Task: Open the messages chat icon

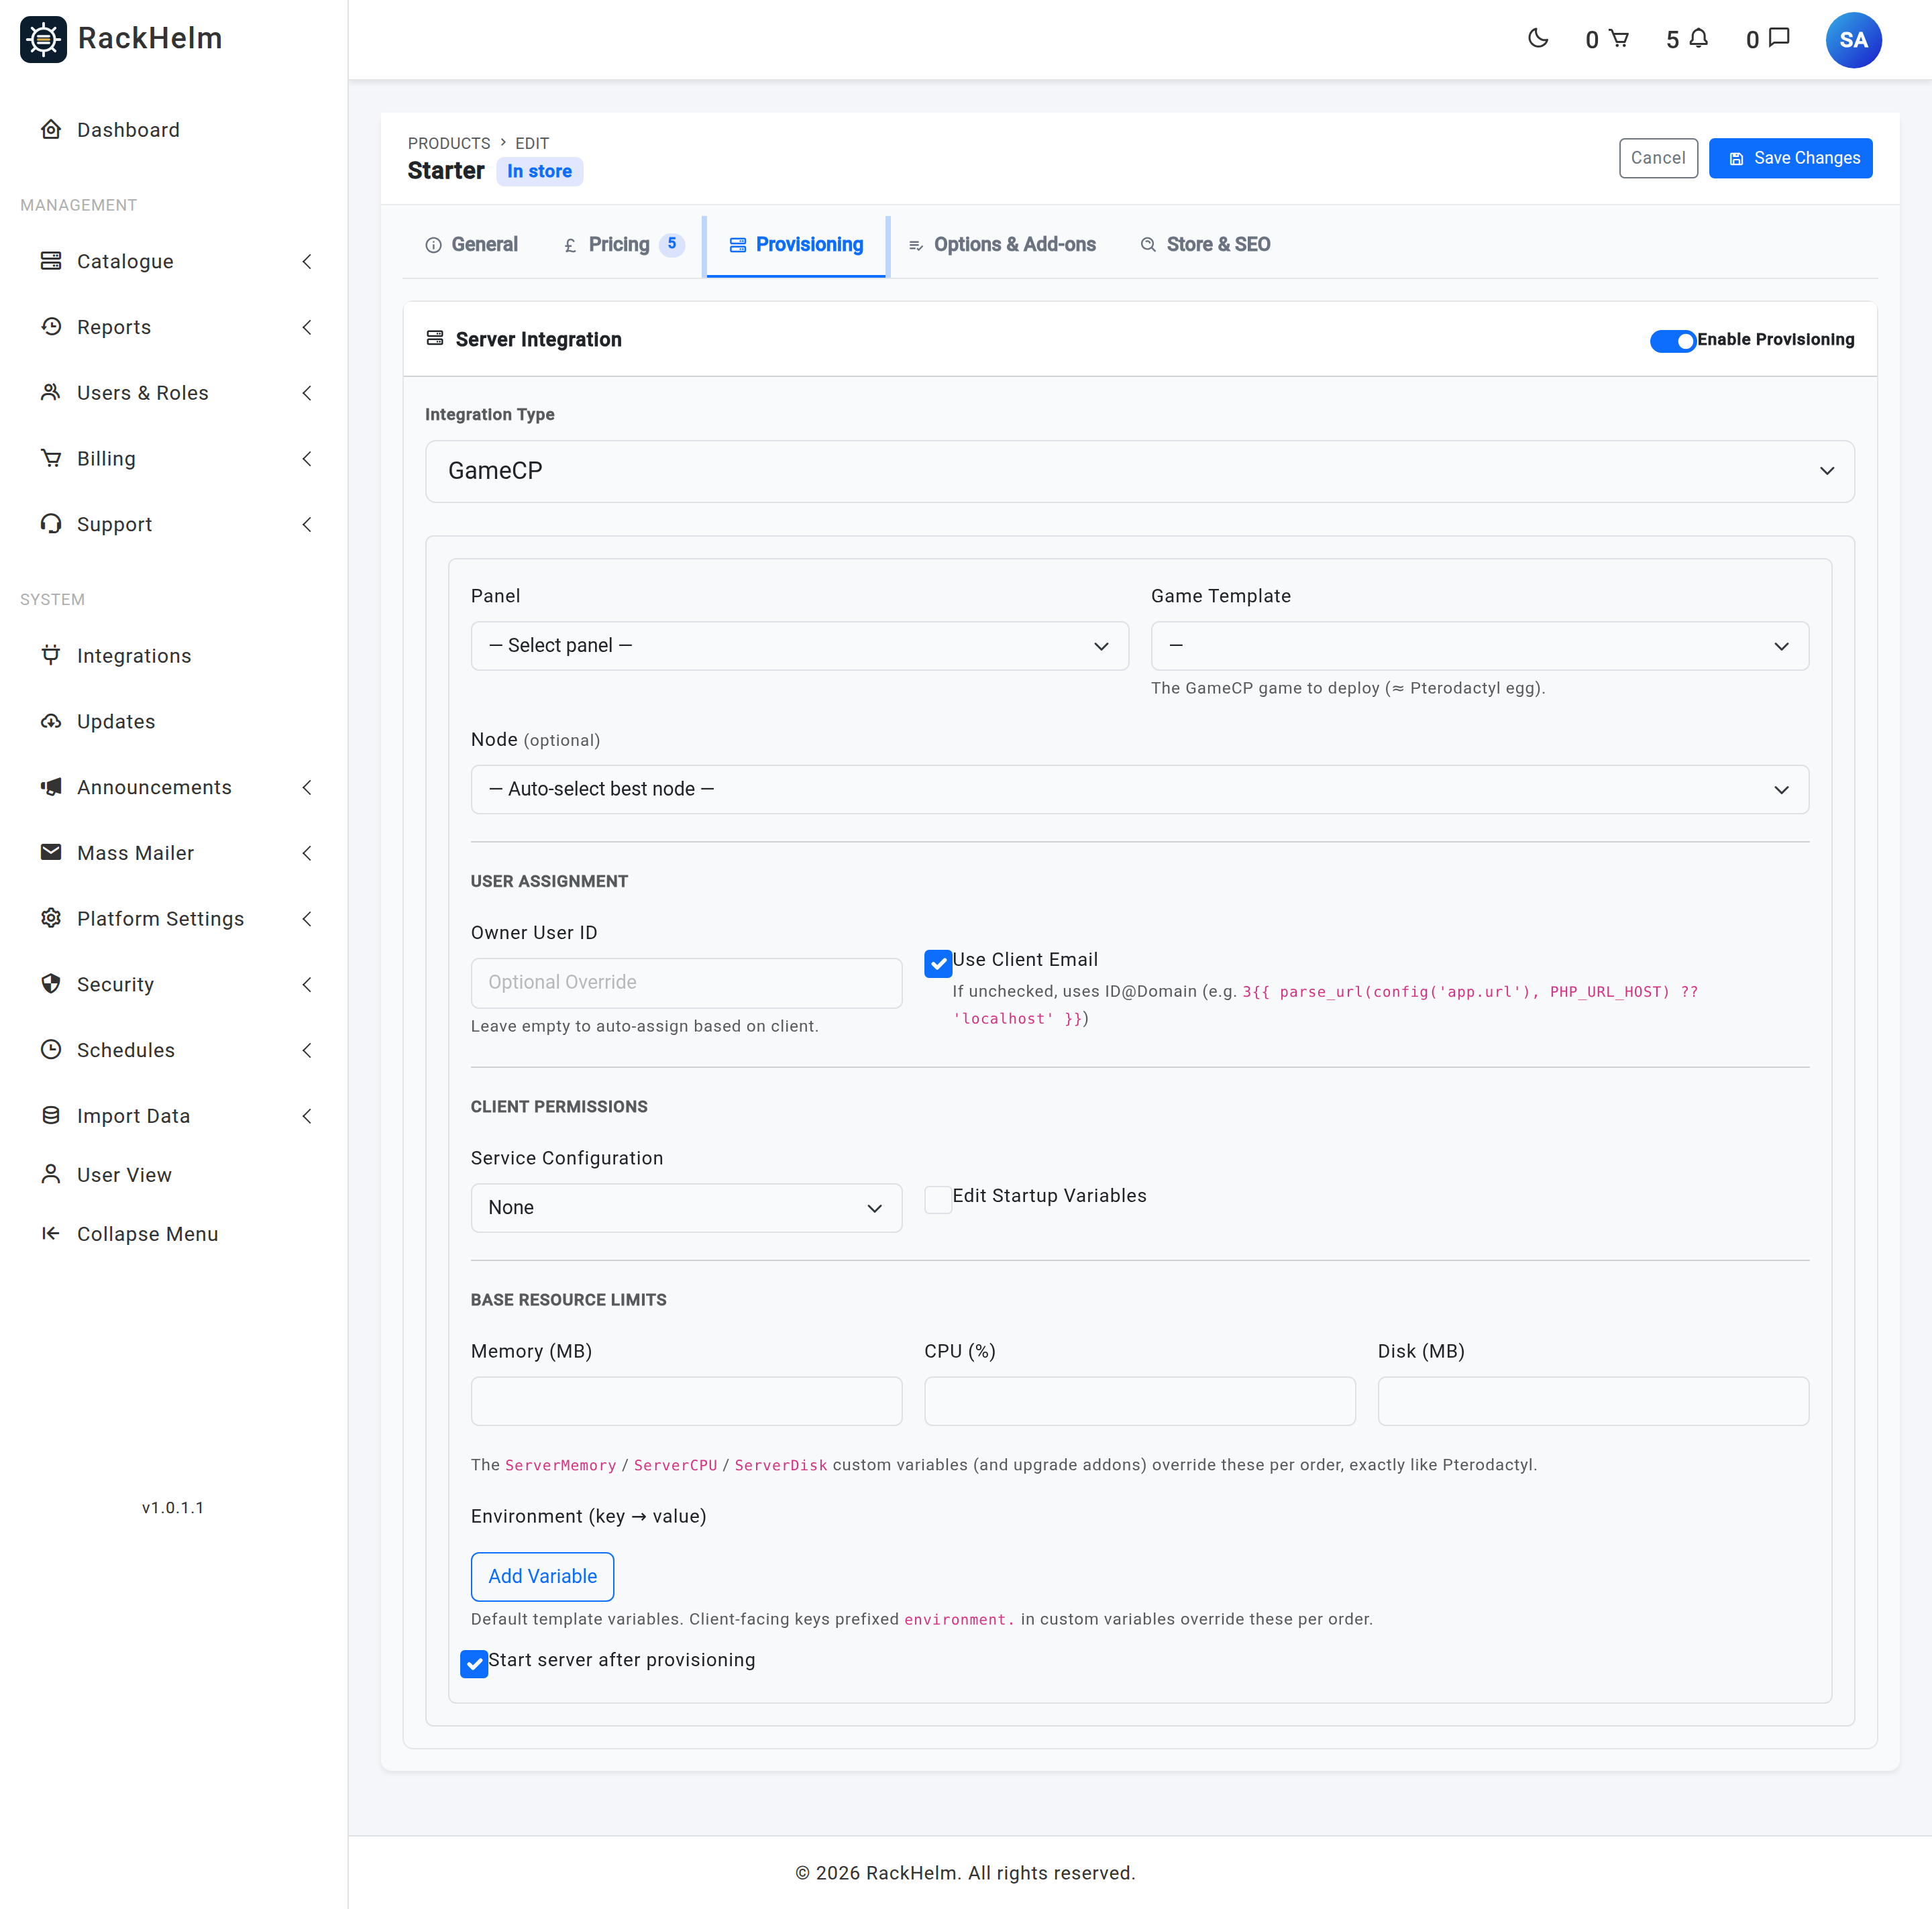Action: coord(1779,38)
